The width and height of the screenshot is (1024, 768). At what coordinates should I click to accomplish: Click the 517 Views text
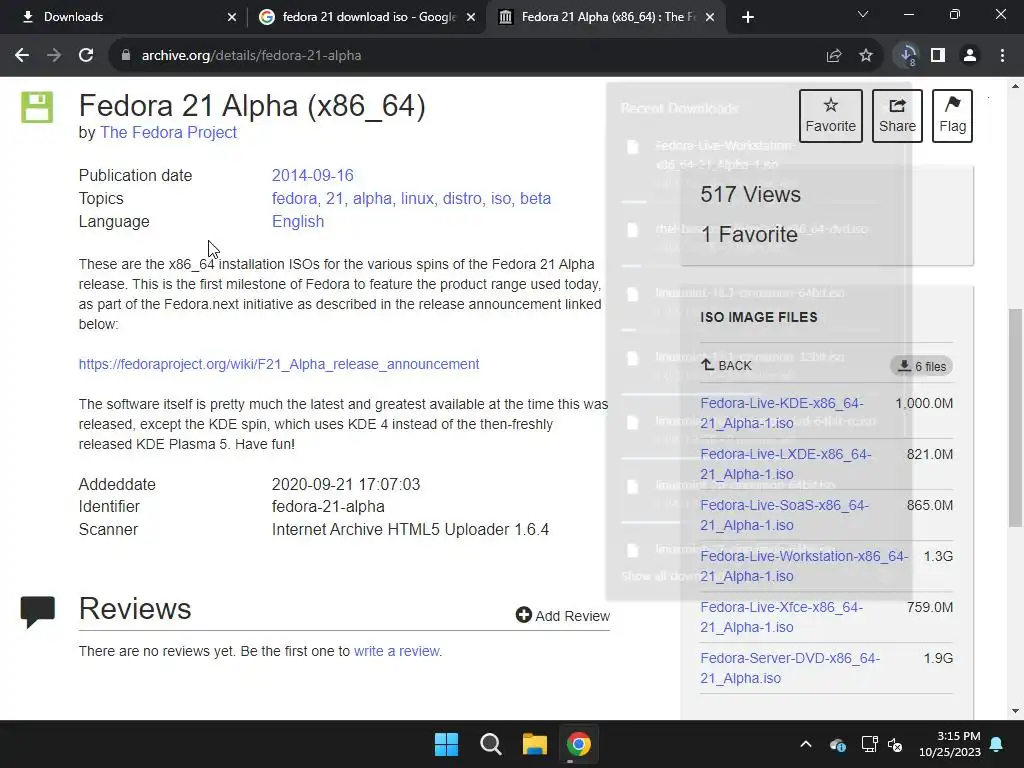tap(750, 195)
